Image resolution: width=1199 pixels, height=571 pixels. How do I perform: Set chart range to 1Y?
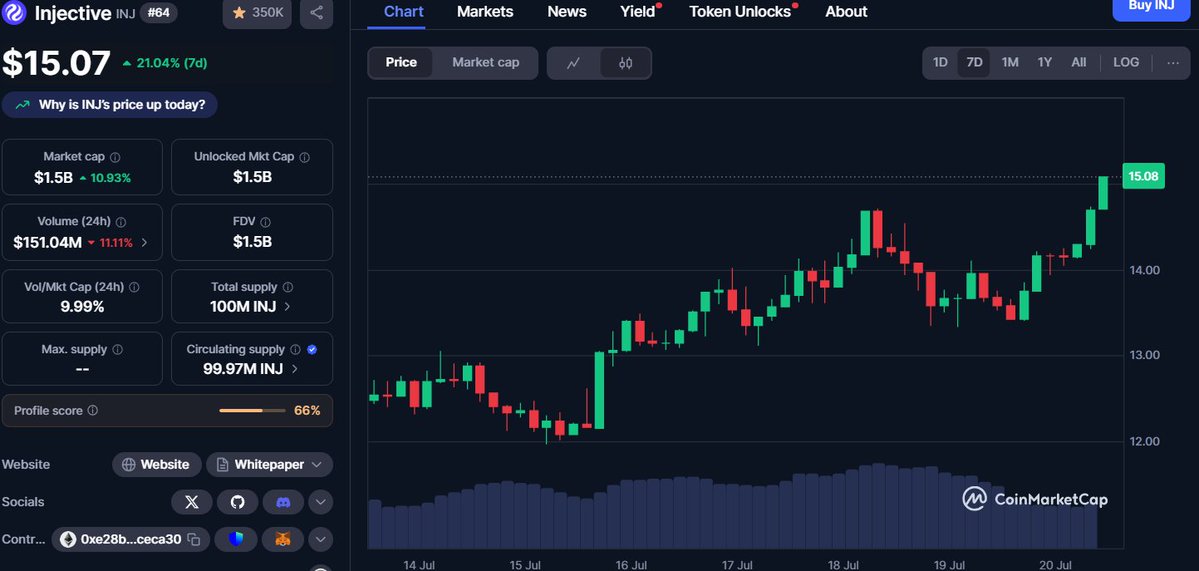[1045, 63]
